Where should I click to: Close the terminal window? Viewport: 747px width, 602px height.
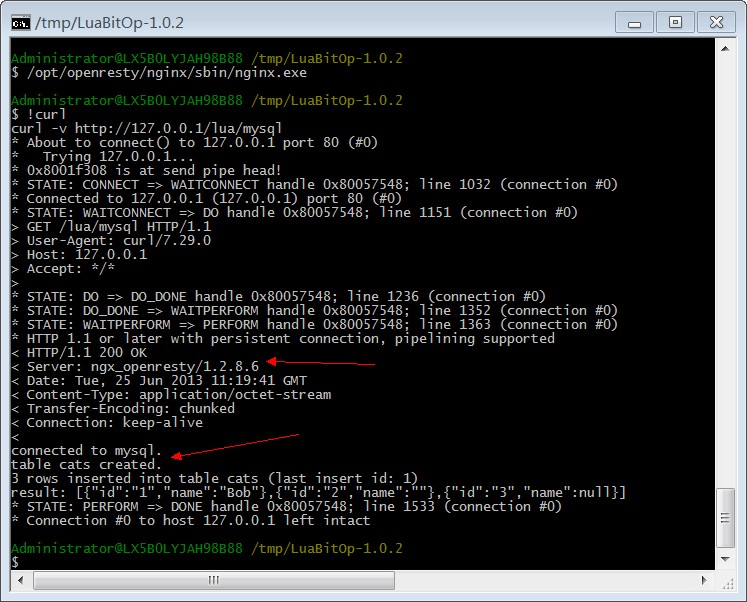point(716,22)
